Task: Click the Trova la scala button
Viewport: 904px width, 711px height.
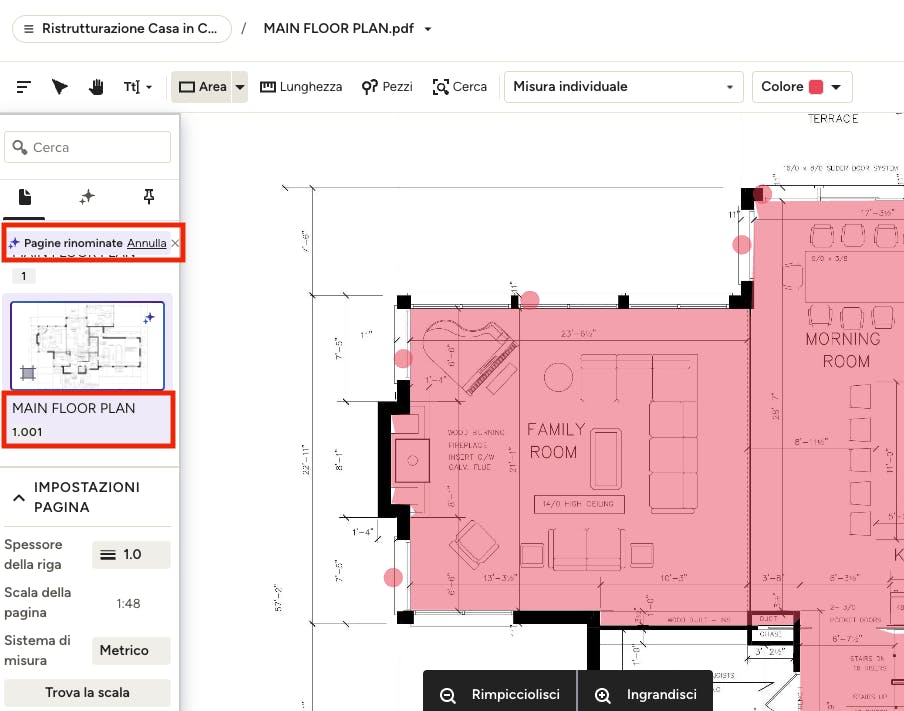Action: pos(88,693)
